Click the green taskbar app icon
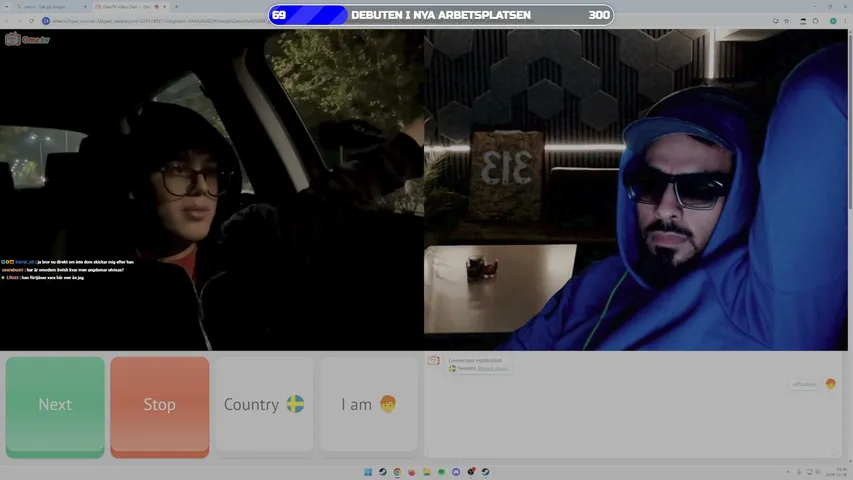Viewport: 853px width, 480px height. [x=441, y=472]
